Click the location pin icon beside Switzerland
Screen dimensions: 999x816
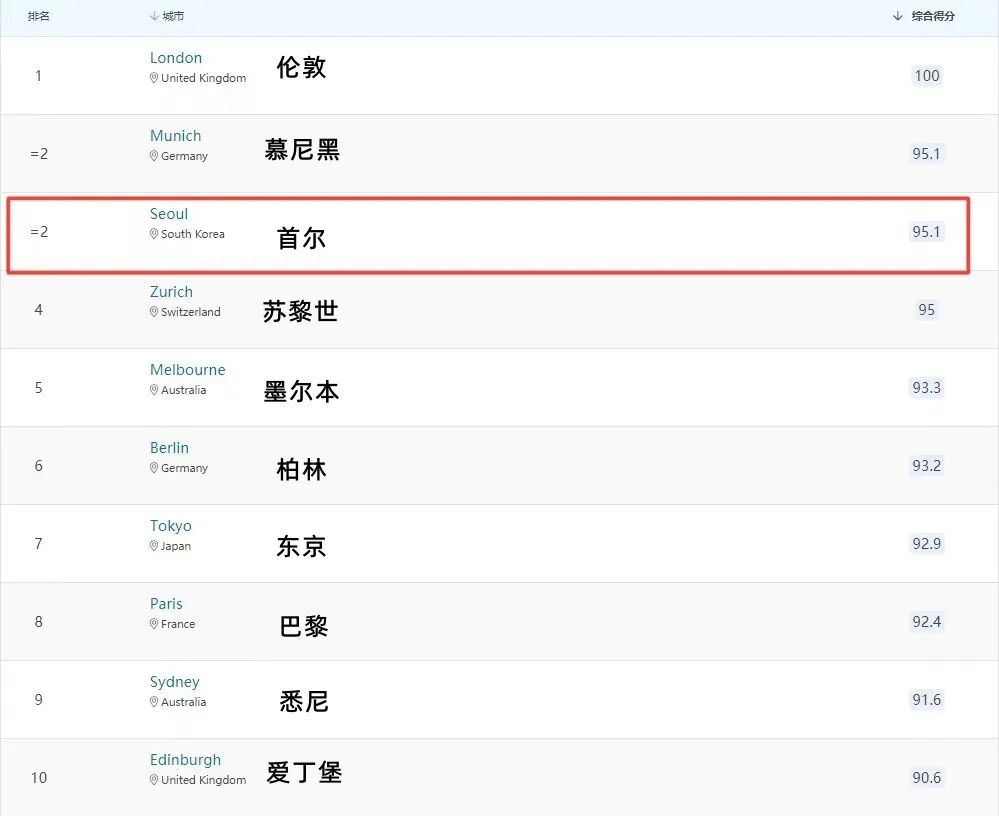pyautogui.click(x=154, y=311)
